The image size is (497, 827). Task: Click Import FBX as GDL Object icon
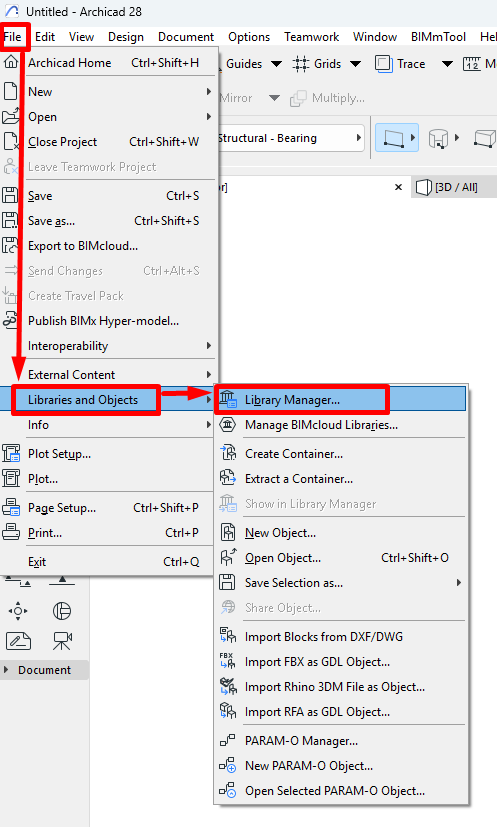228,661
